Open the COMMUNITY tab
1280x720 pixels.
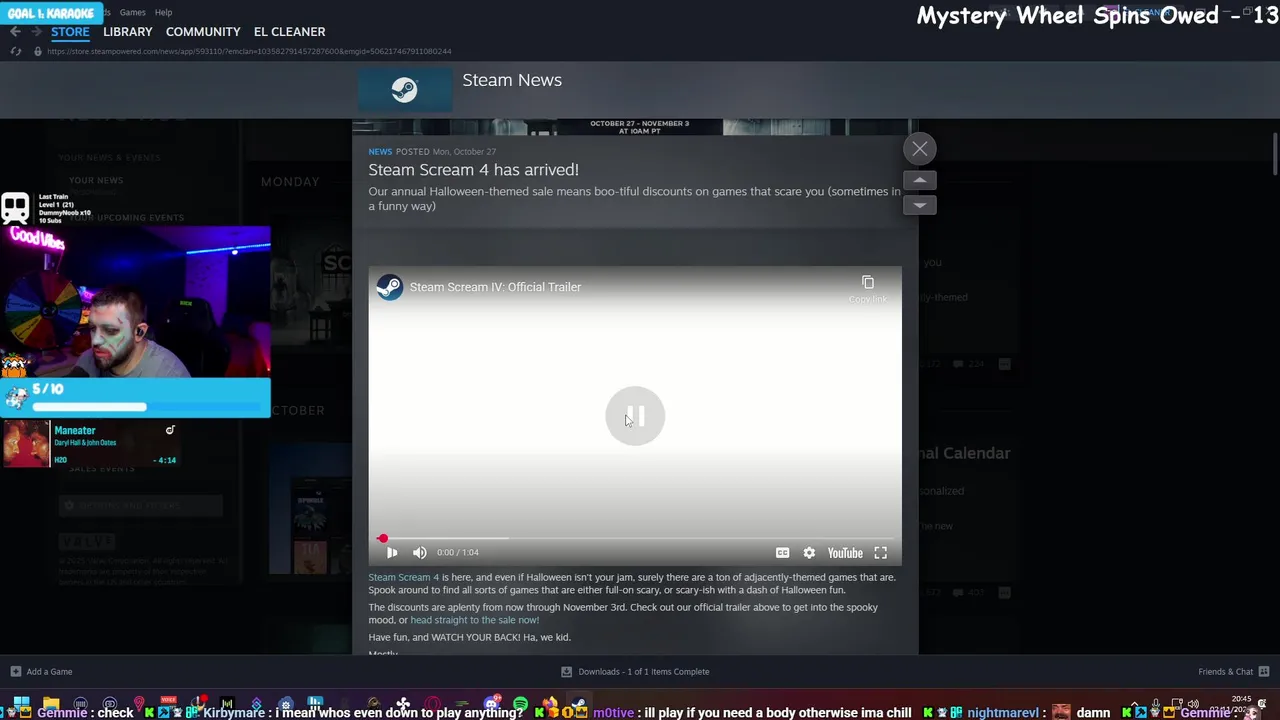click(x=203, y=32)
